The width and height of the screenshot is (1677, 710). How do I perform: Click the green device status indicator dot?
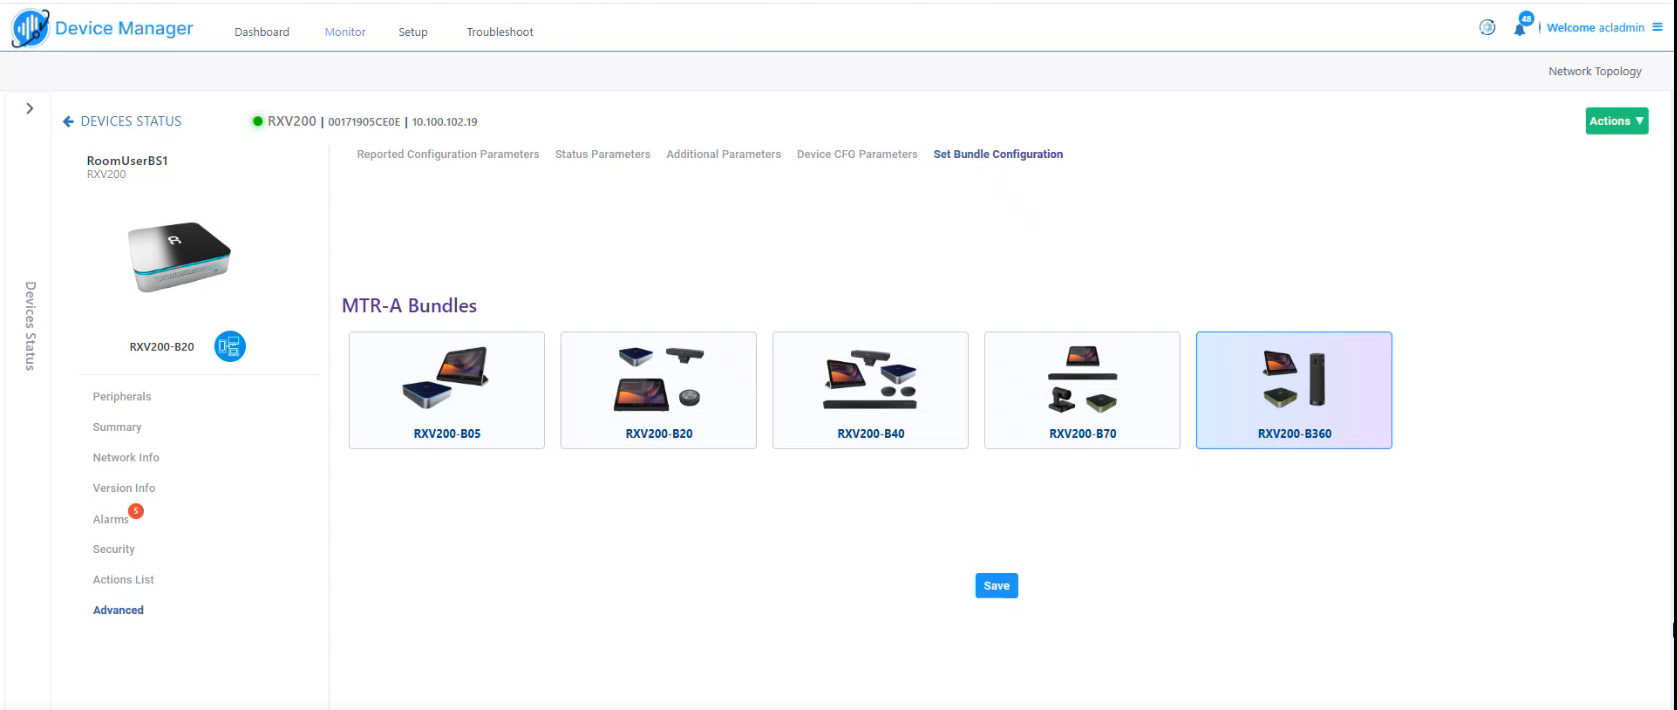click(x=257, y=121)
